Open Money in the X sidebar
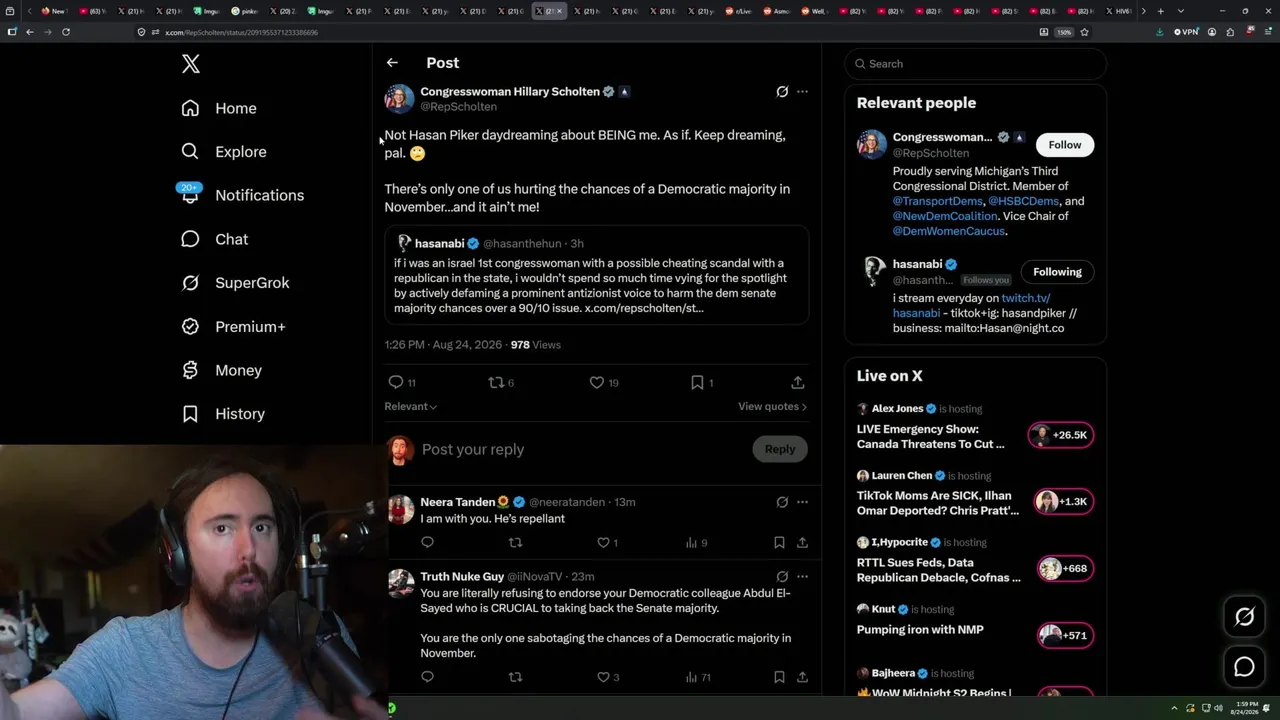 [222, 370]
